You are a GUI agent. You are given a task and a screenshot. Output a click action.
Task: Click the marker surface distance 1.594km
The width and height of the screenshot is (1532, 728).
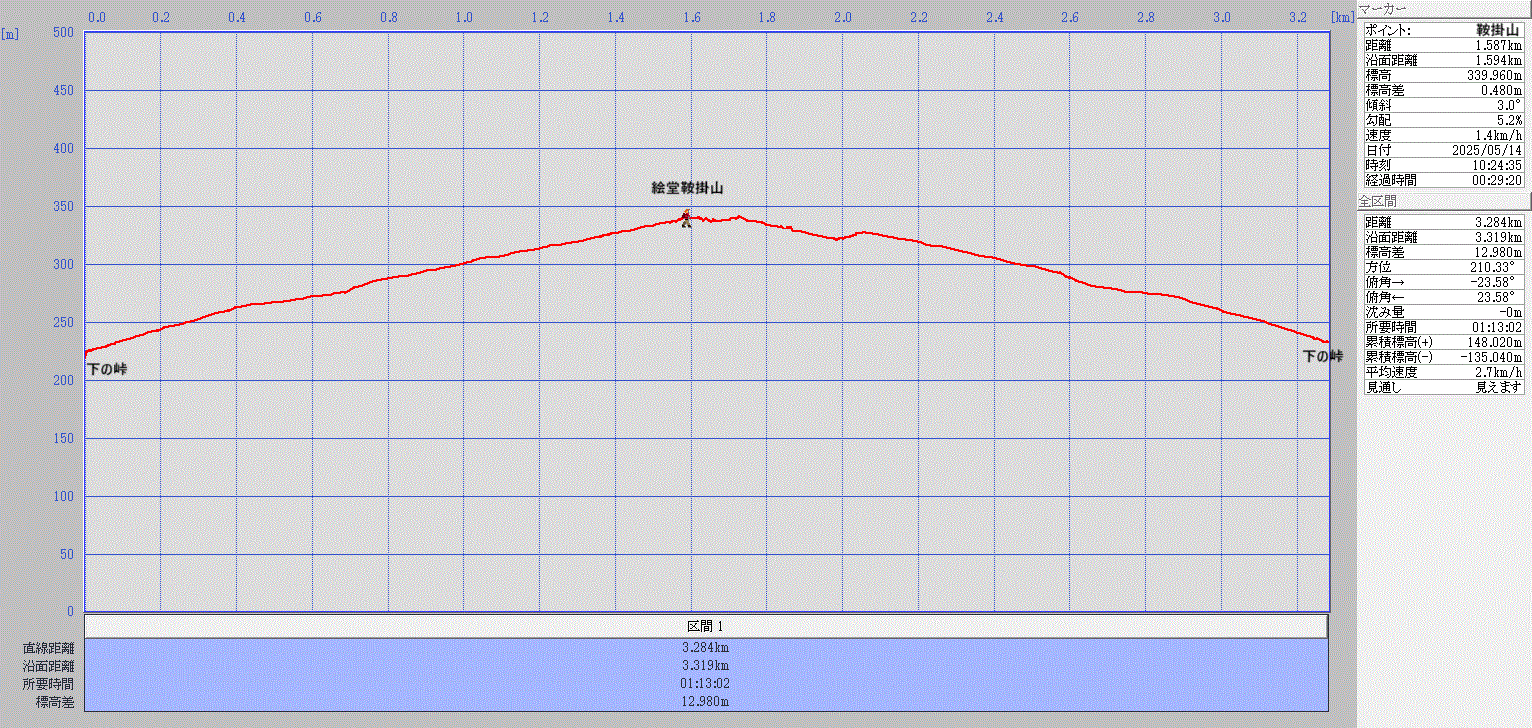pyautogui.click(x=1498, y=60)
